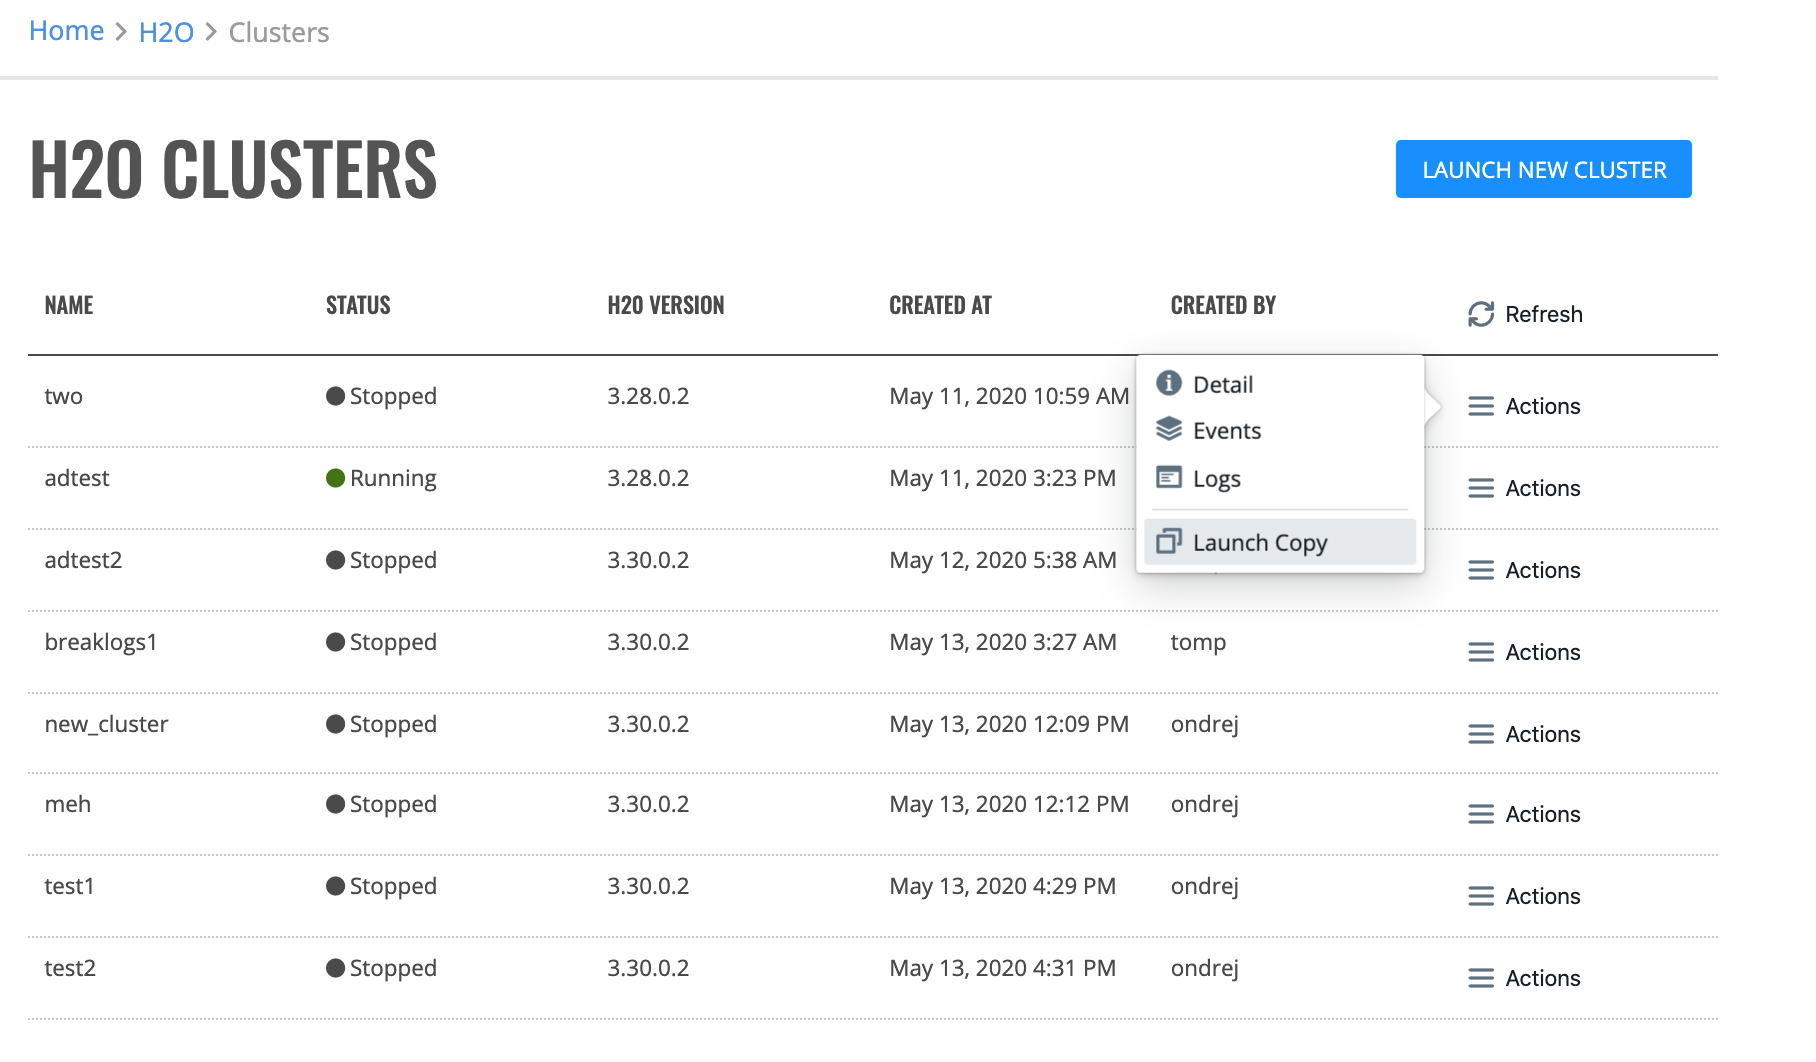The image size is (1816, 1062).
Task: Open Actions label for the 'two' cluster
Action: (1543, 406)
